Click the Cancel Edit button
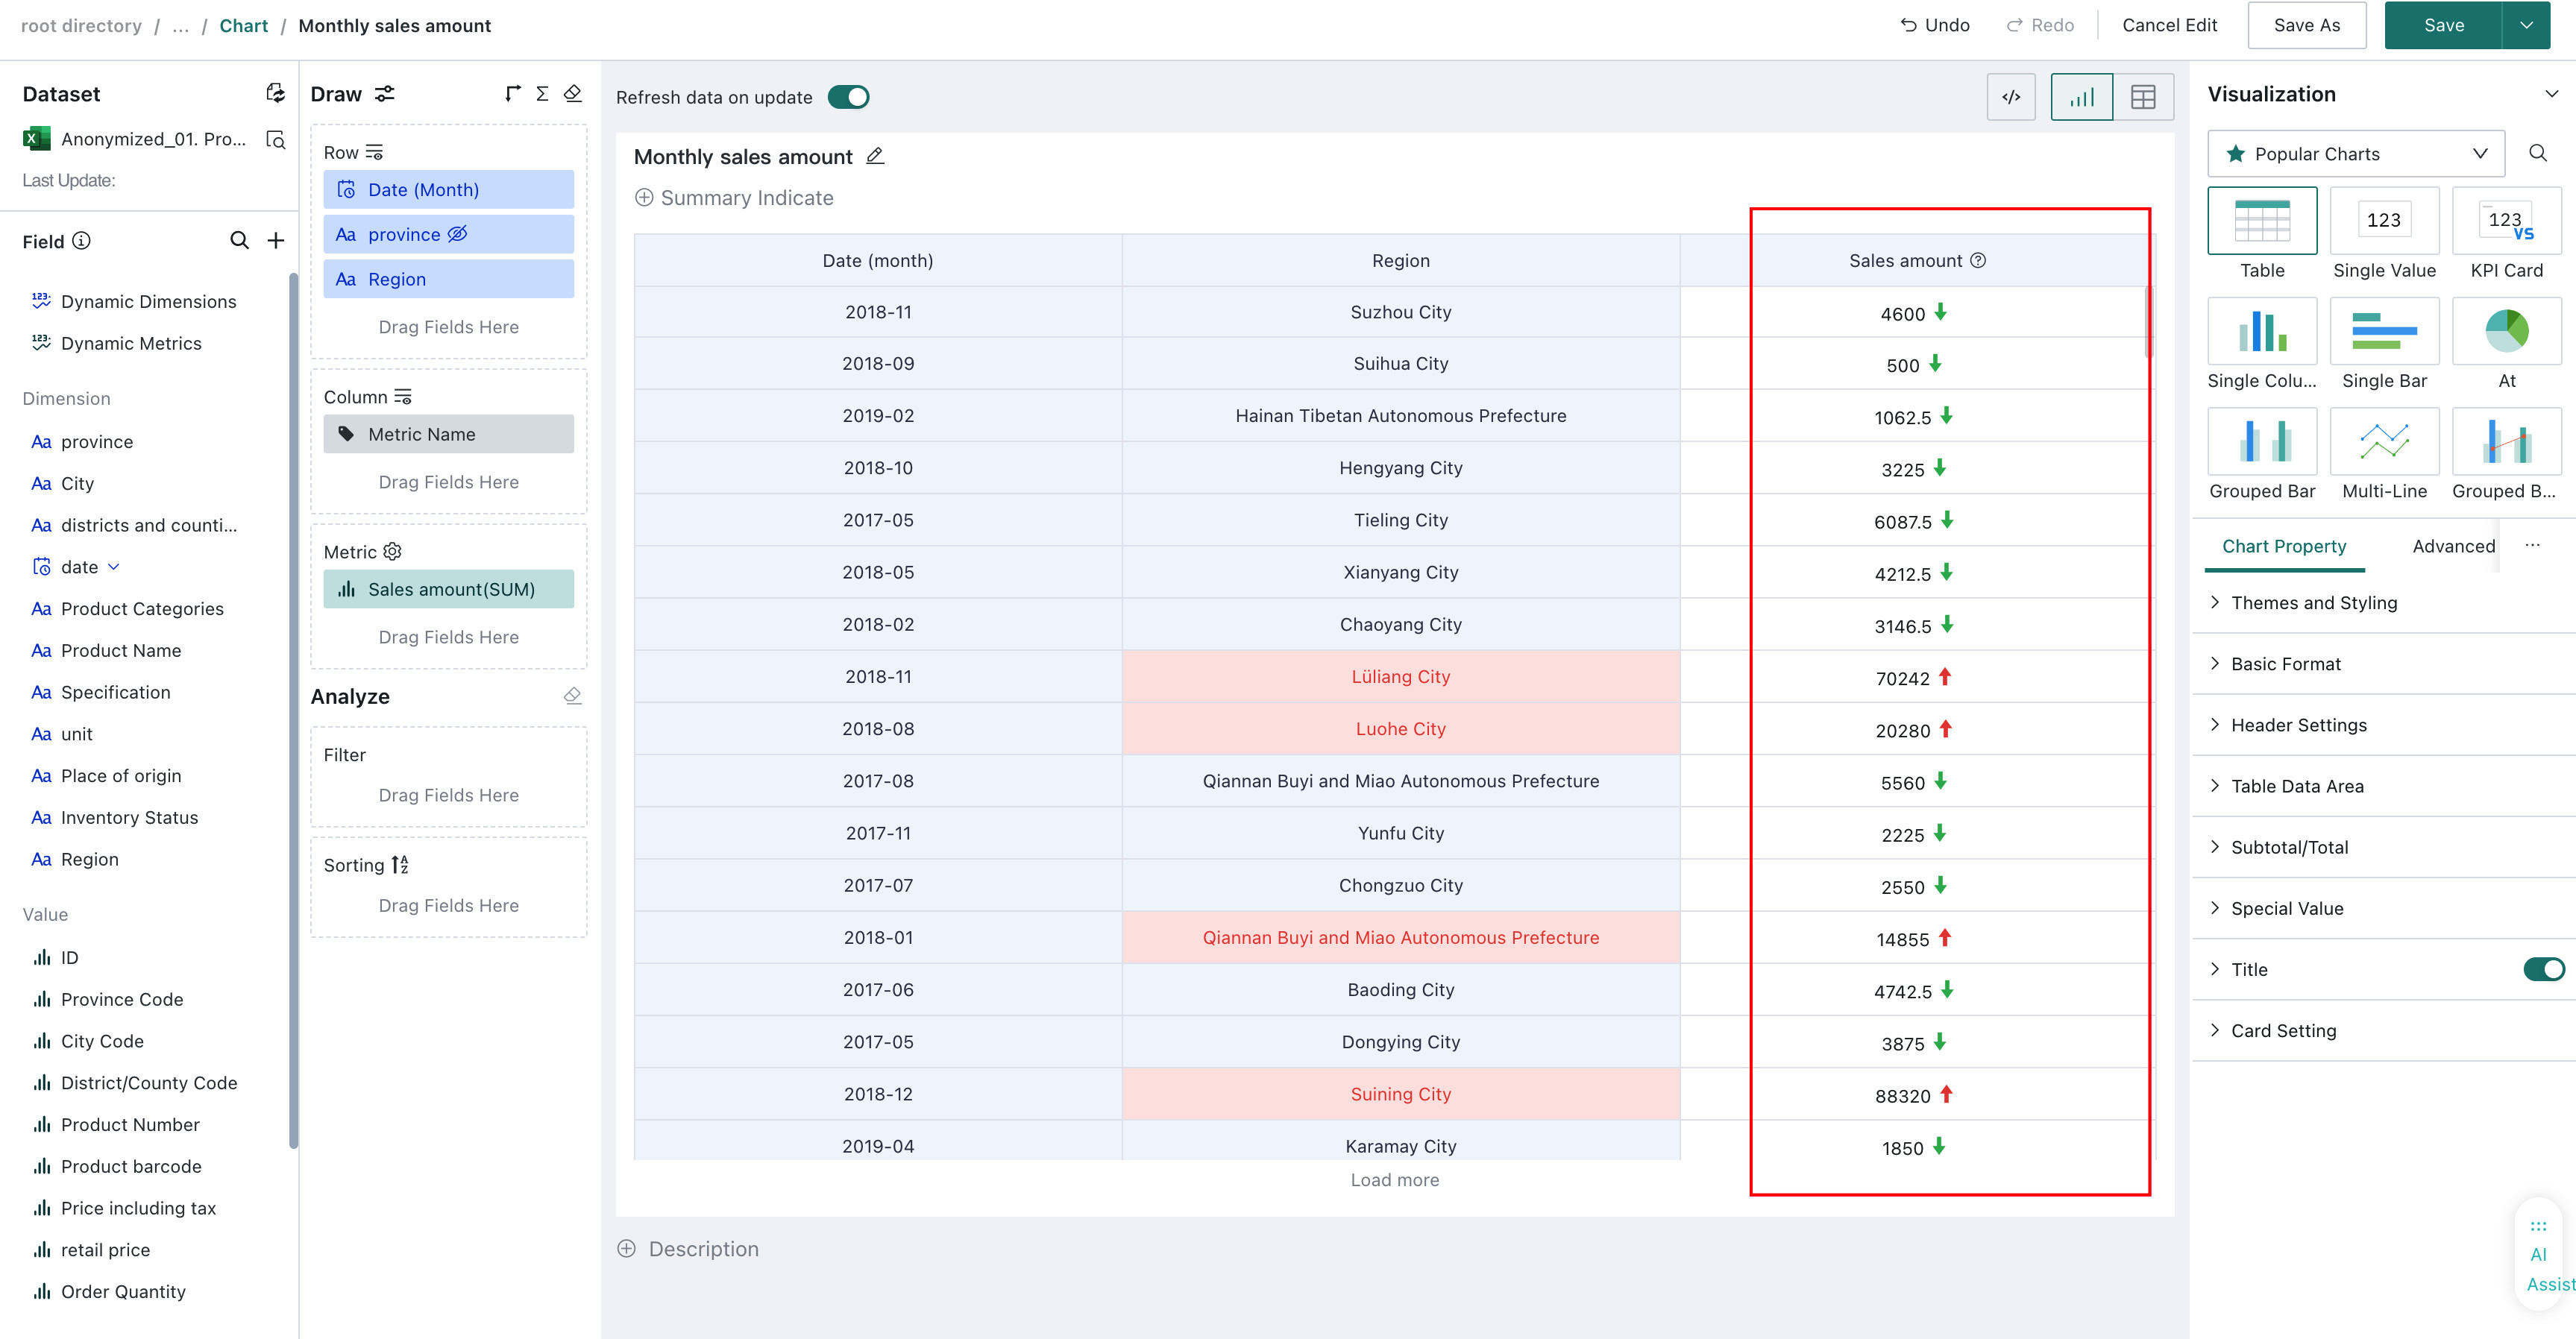2576x1339 pixels. point(2169,25)
